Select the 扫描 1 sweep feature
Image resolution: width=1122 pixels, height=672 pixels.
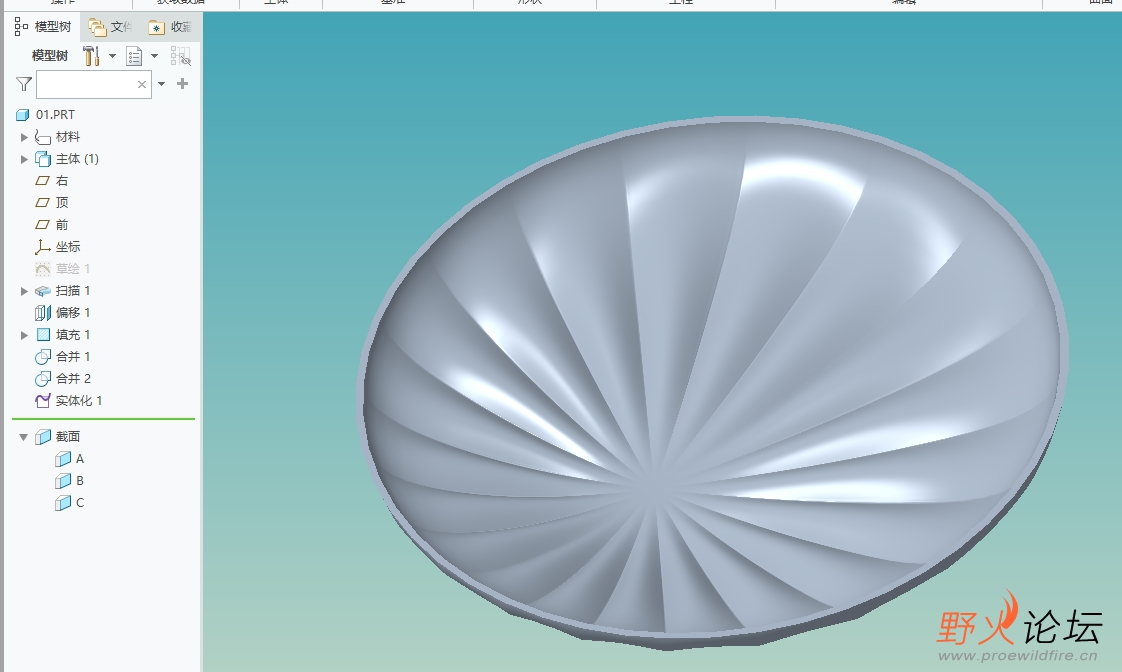(x=73, y=291)
